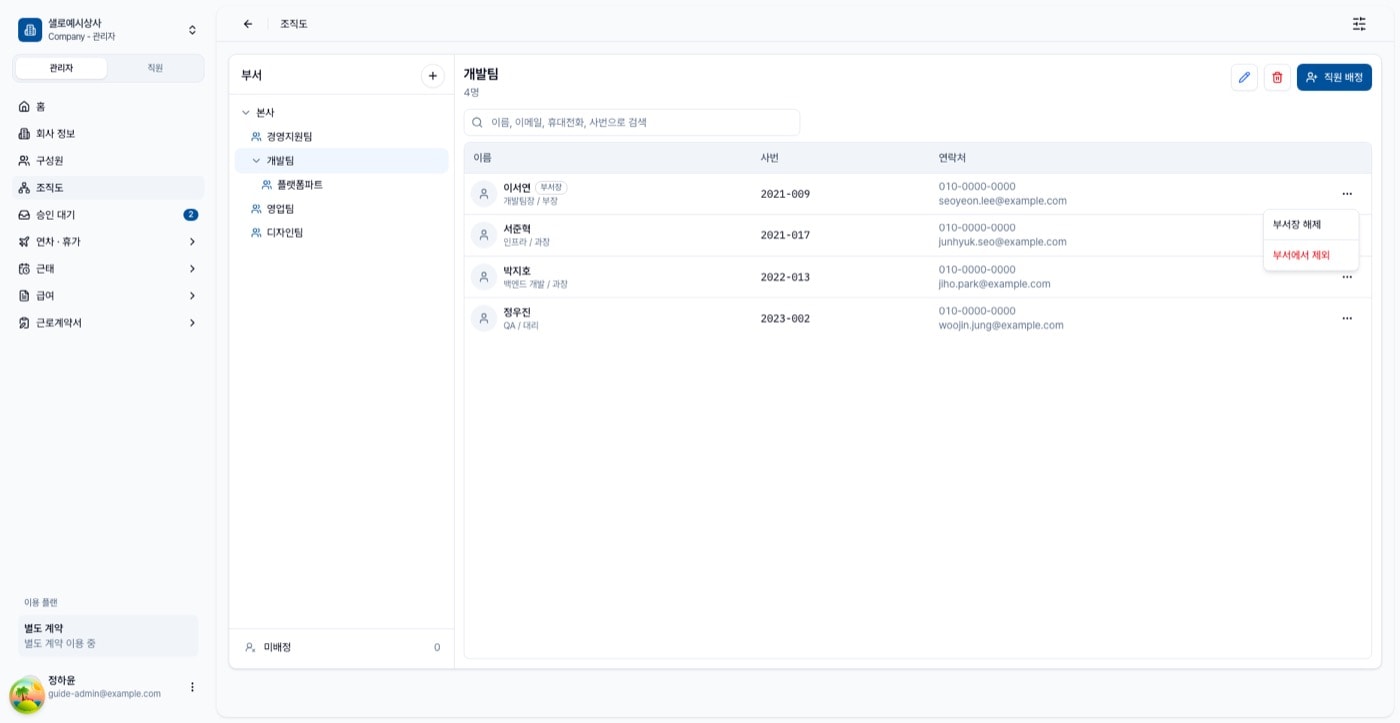The height and width of the screenshot is (723, 1400).
Task: Go back using the left arrow icon
Action: point(248,24)
